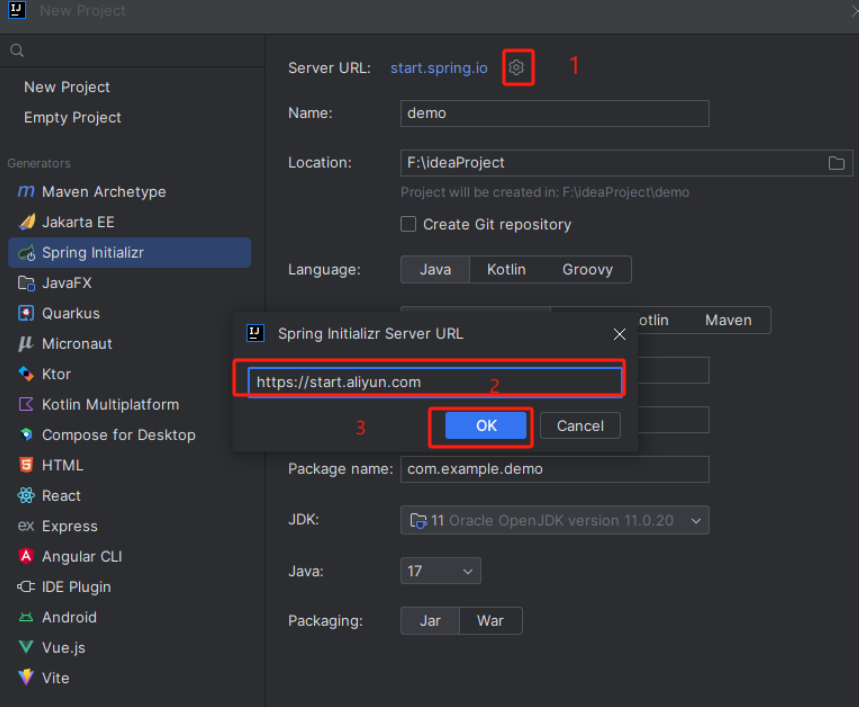Browse location with folder icon
Screen dimensions: 859x707
pyautogui.click(x=836, y=163)
